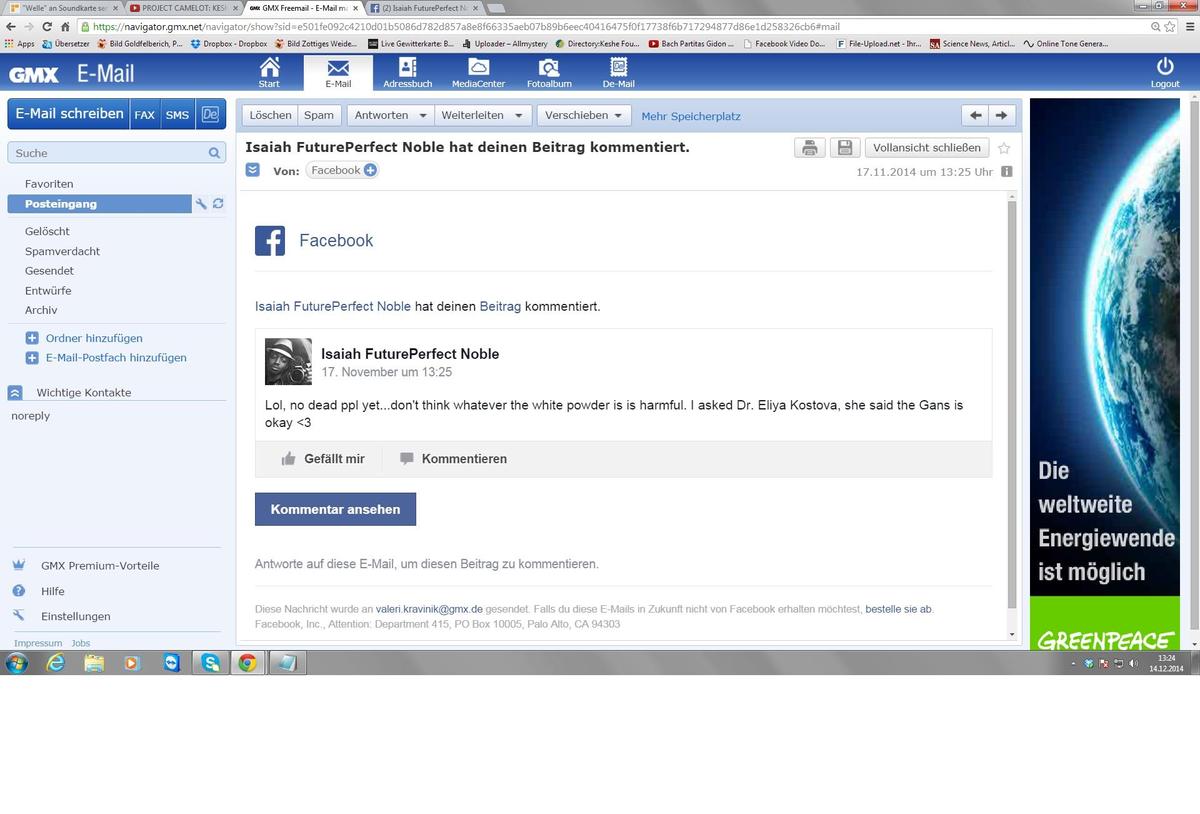Image resolution: width=1200 pixels, height=814 pixels.
Task: Expand the email header details toggle
Action: pos(253,170)
